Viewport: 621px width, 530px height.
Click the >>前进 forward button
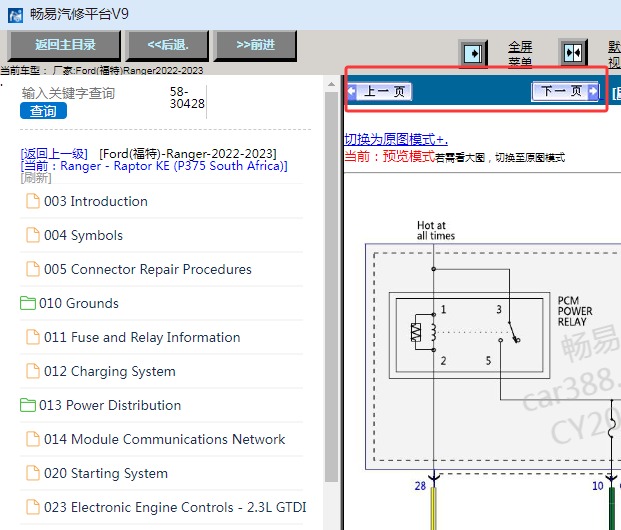(255, 45)
